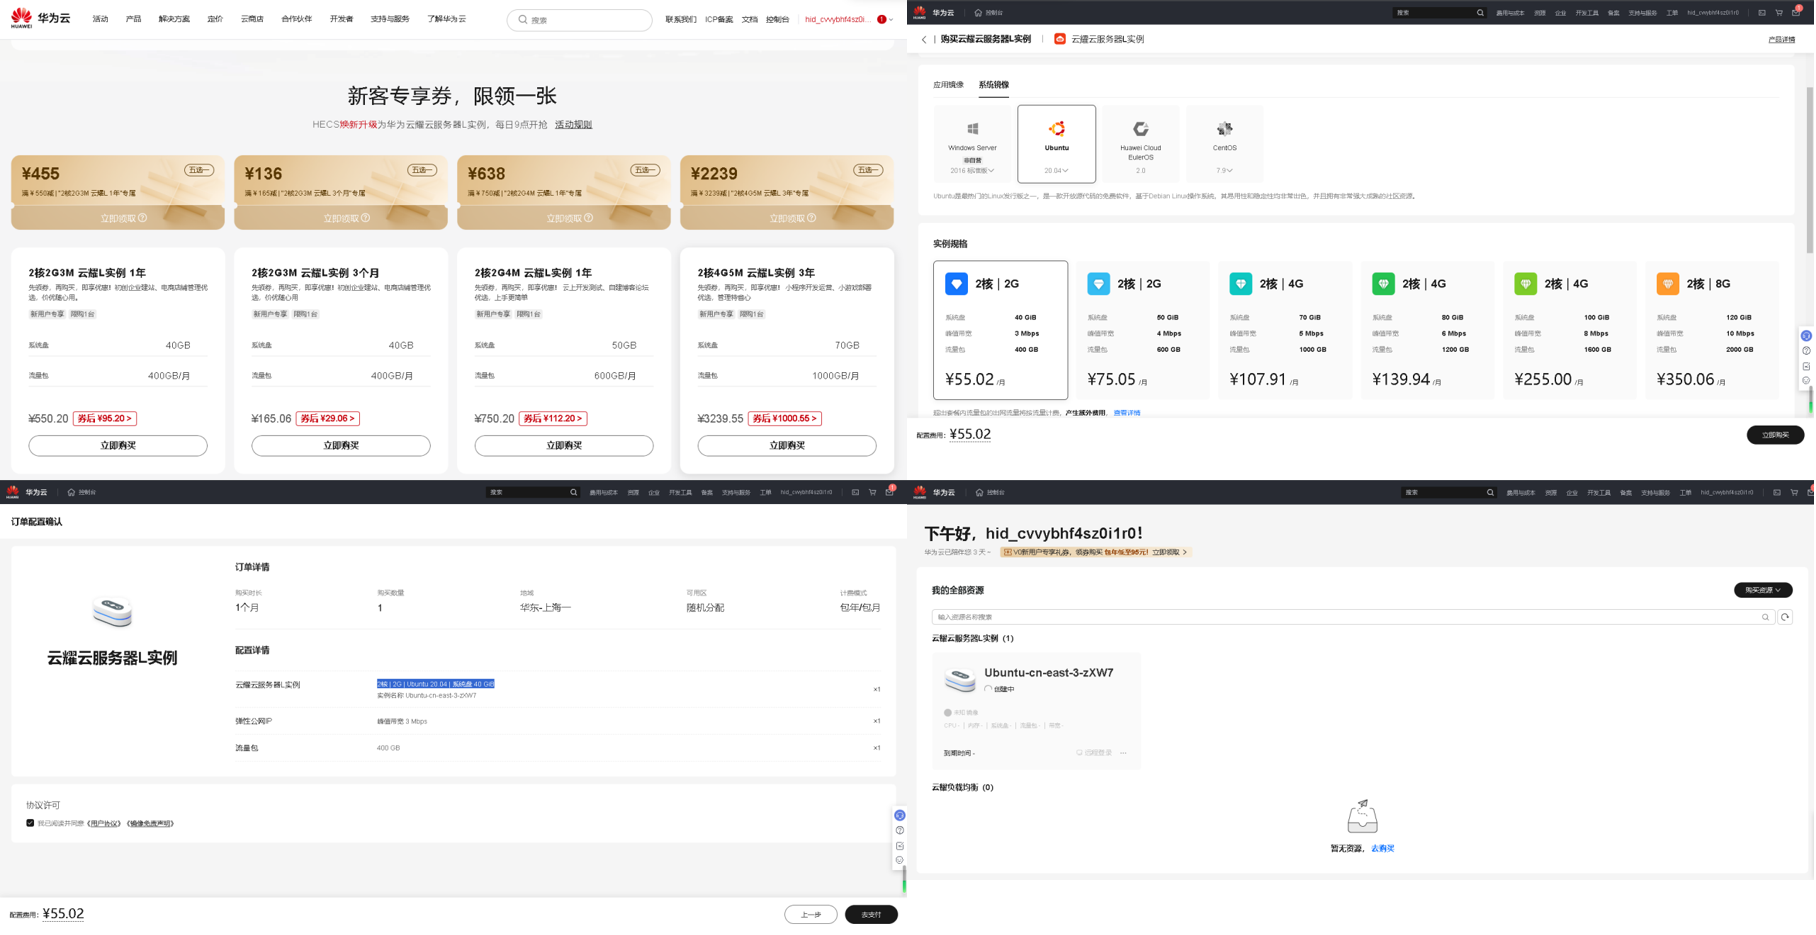Screen dimensions: 1816x935
Task: Click the 券后 ¥1000.55 price tag
Action: pyautogui.click(x=785, y=419)
